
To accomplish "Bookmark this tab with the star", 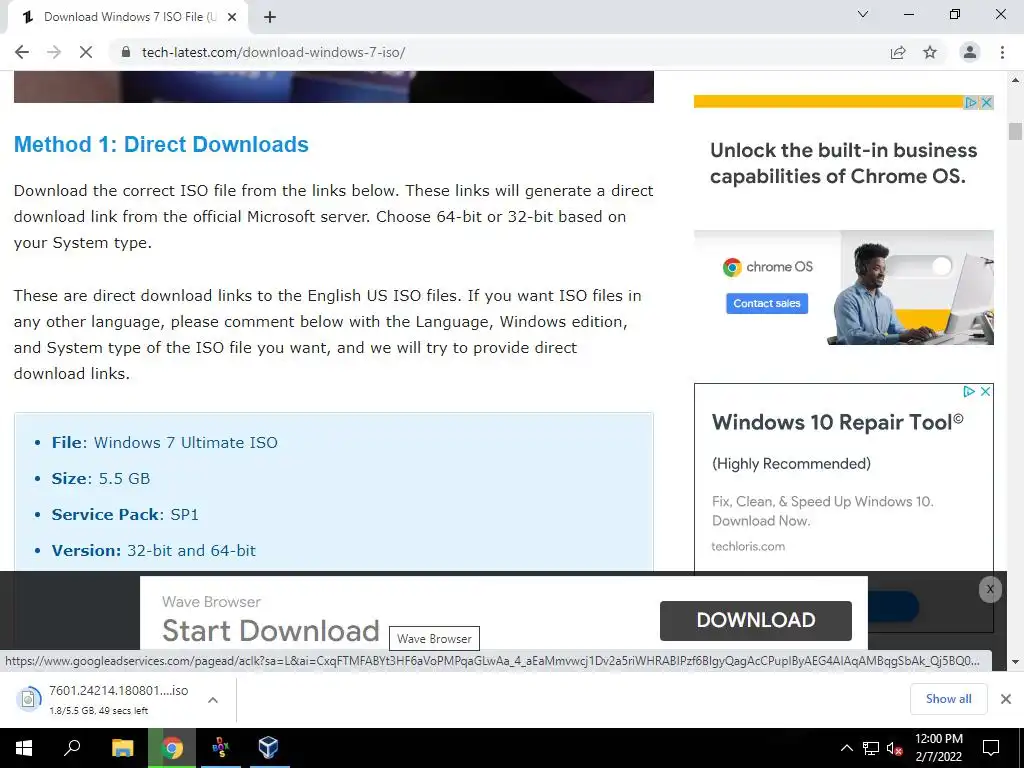I will click(930, 52).
